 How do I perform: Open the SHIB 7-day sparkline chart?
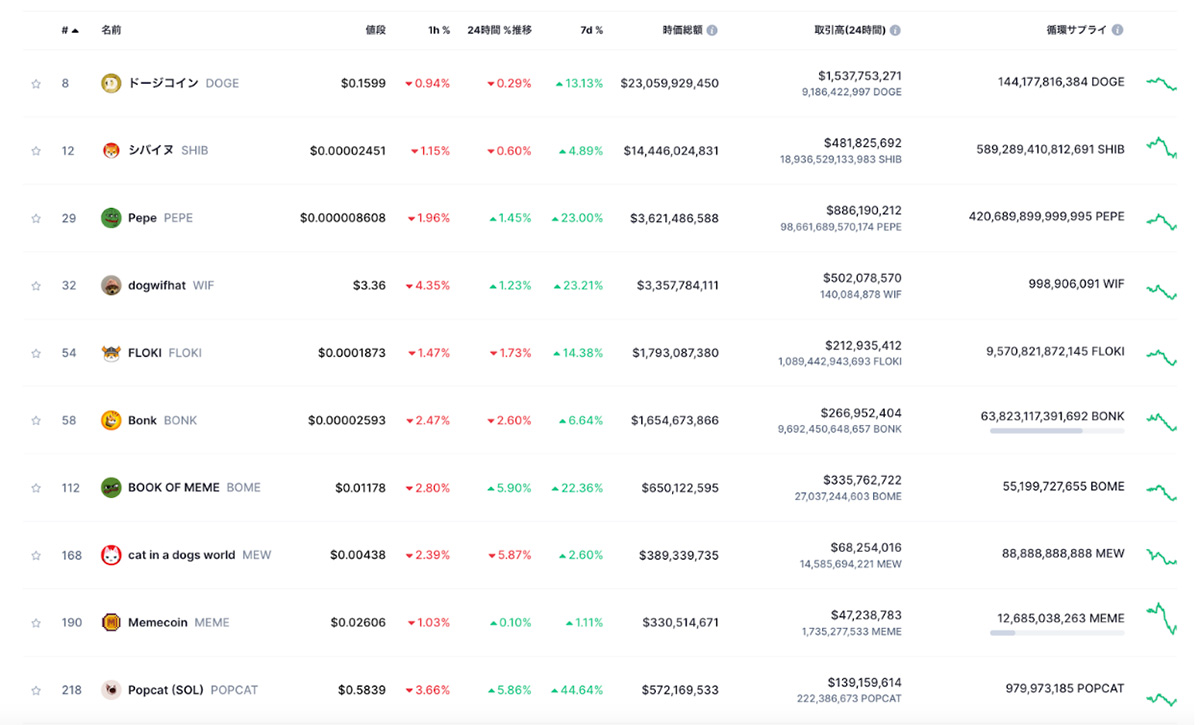click(1162, 148)
